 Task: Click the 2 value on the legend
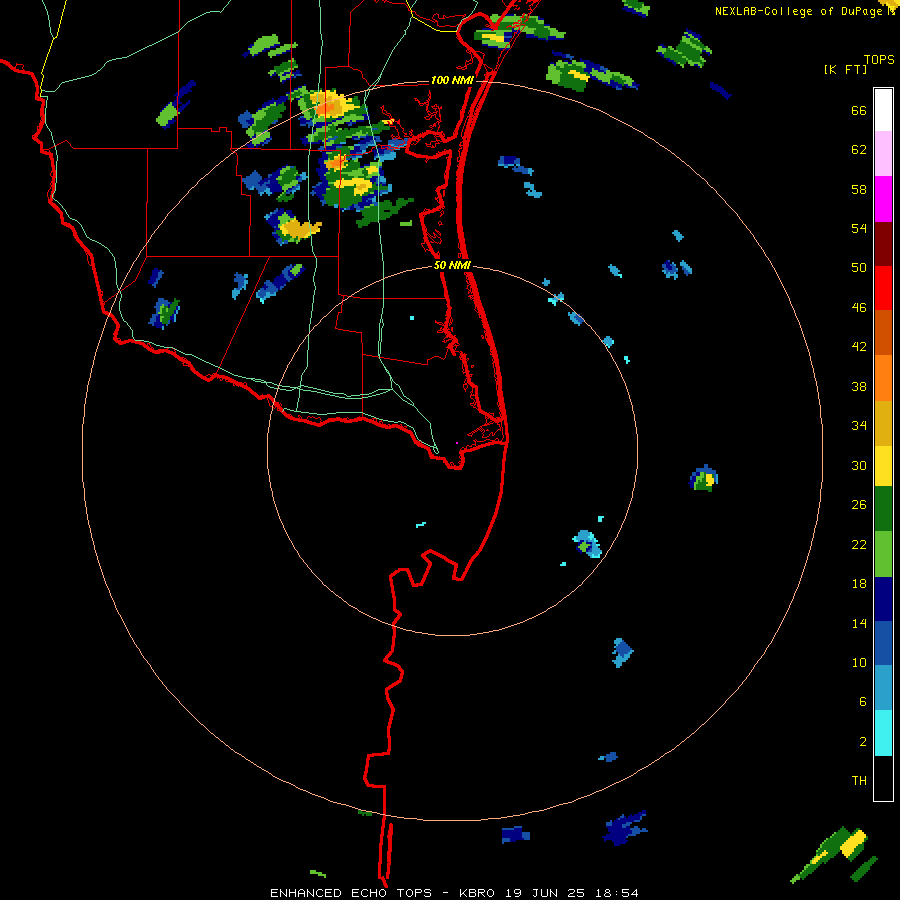point(863,741)
